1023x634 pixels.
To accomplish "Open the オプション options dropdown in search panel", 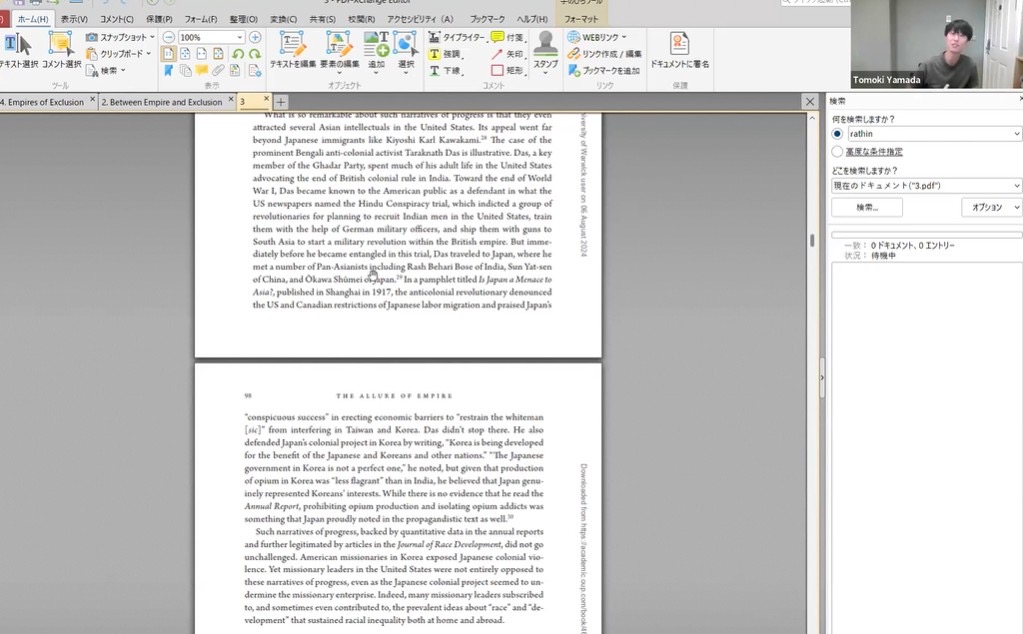I will coord(992,207).
